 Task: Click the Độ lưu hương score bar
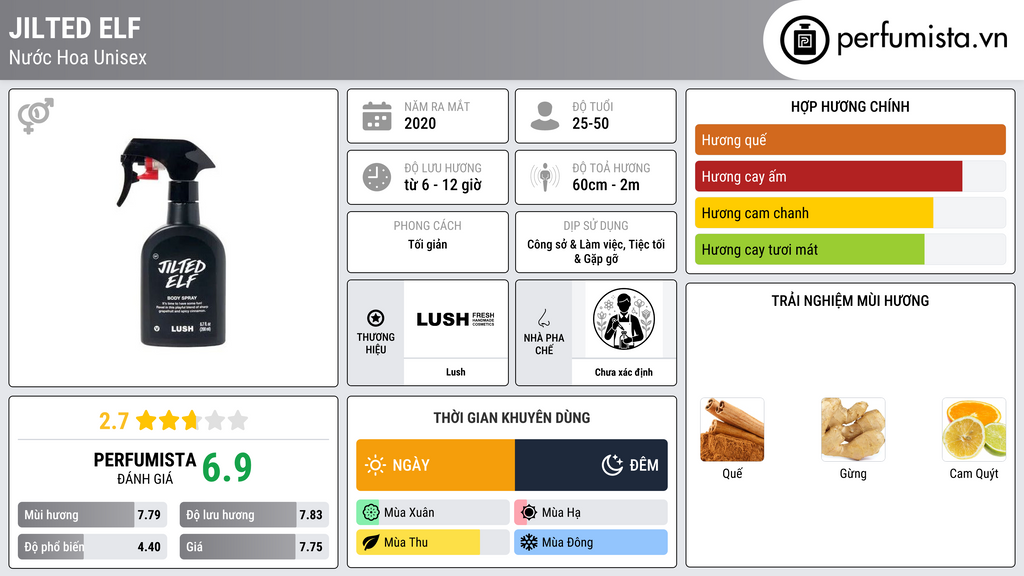coord(254,515)
